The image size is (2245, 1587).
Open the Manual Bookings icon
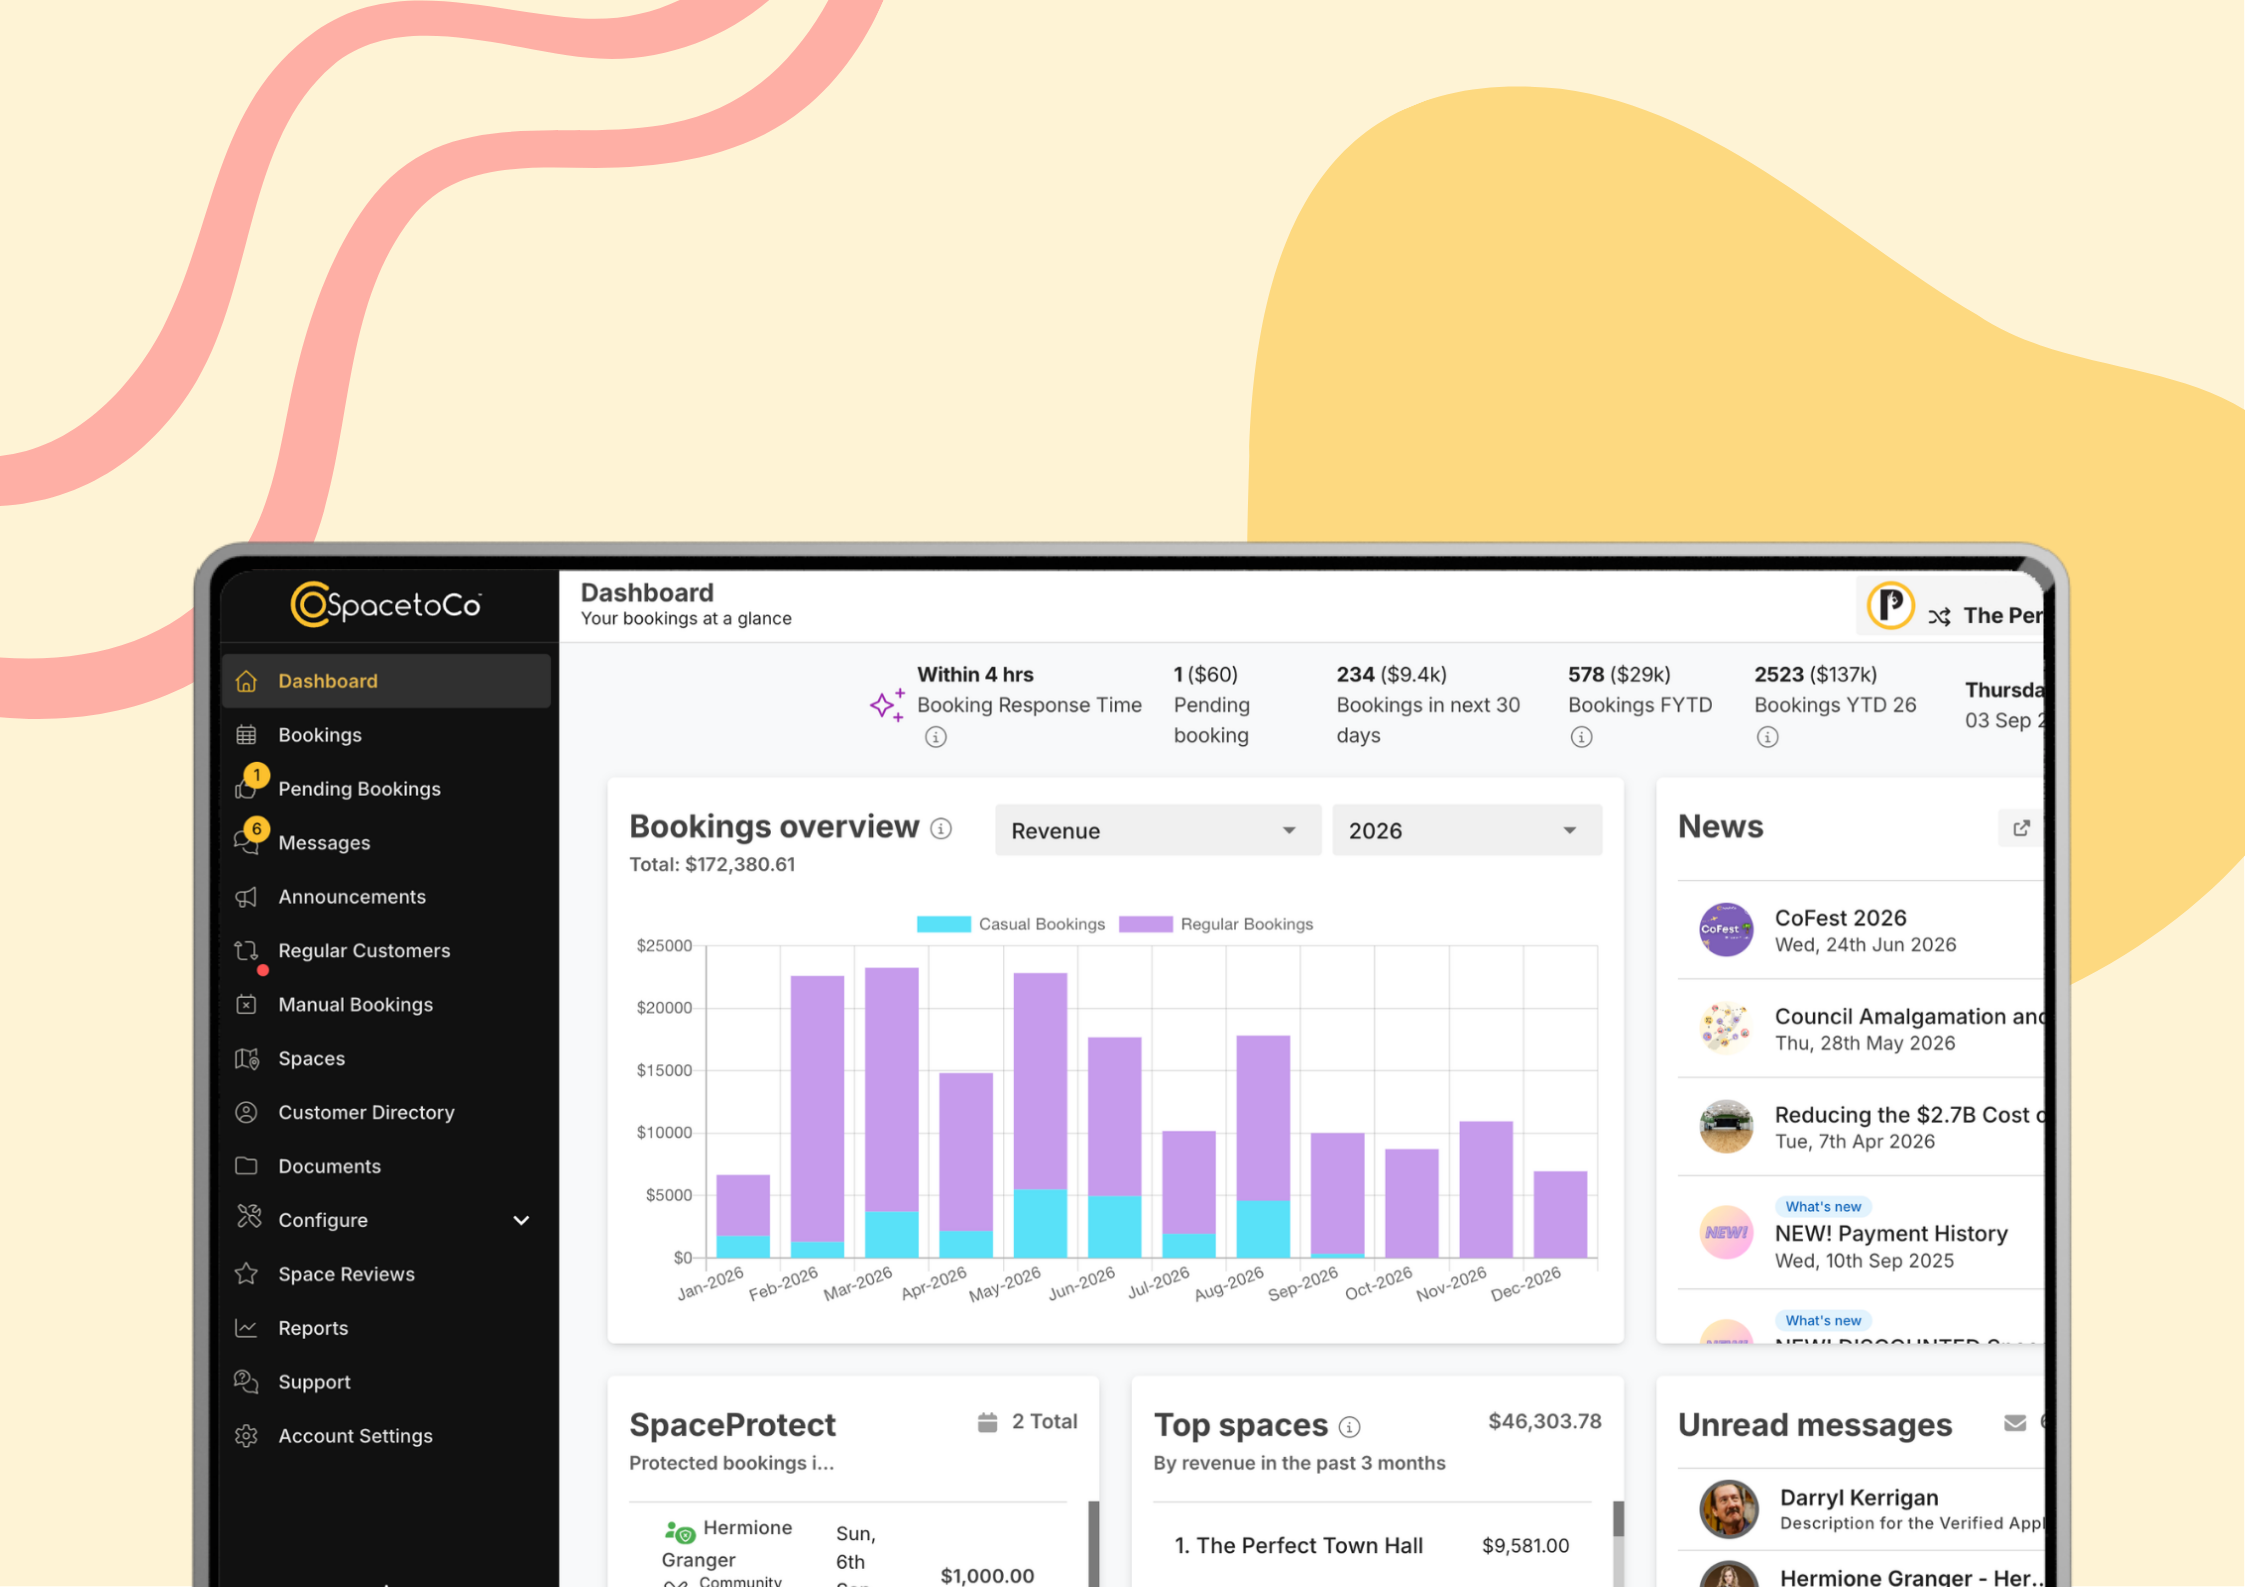[x=246, y=1005]
